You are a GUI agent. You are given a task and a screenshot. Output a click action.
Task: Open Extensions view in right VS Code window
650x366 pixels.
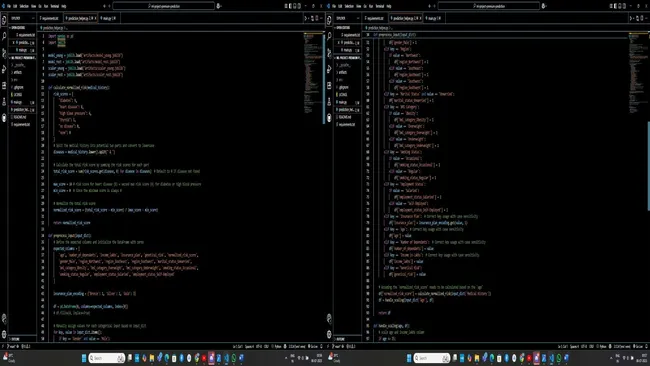pos(329,85)
